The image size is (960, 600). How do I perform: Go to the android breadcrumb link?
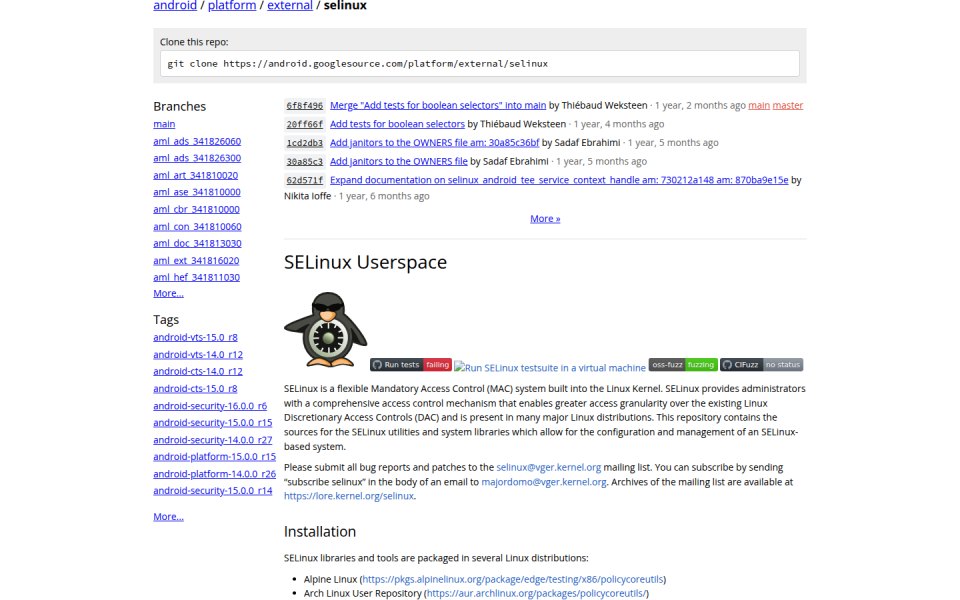[x=175, y=6]
